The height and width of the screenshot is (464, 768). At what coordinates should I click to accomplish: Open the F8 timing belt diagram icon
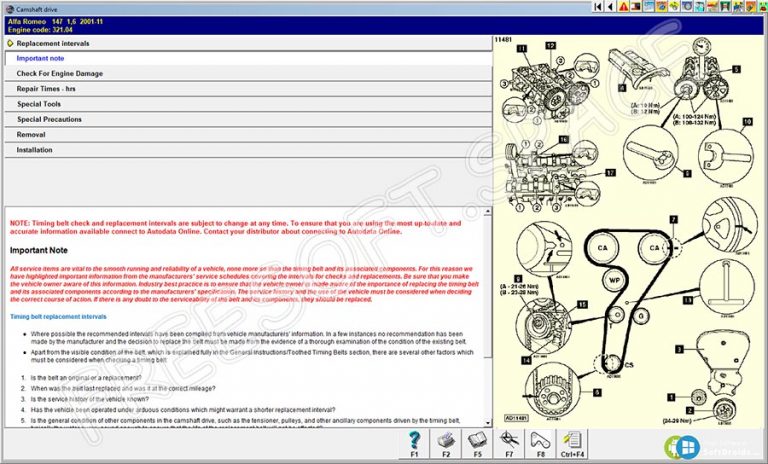(x=540, y=444)
